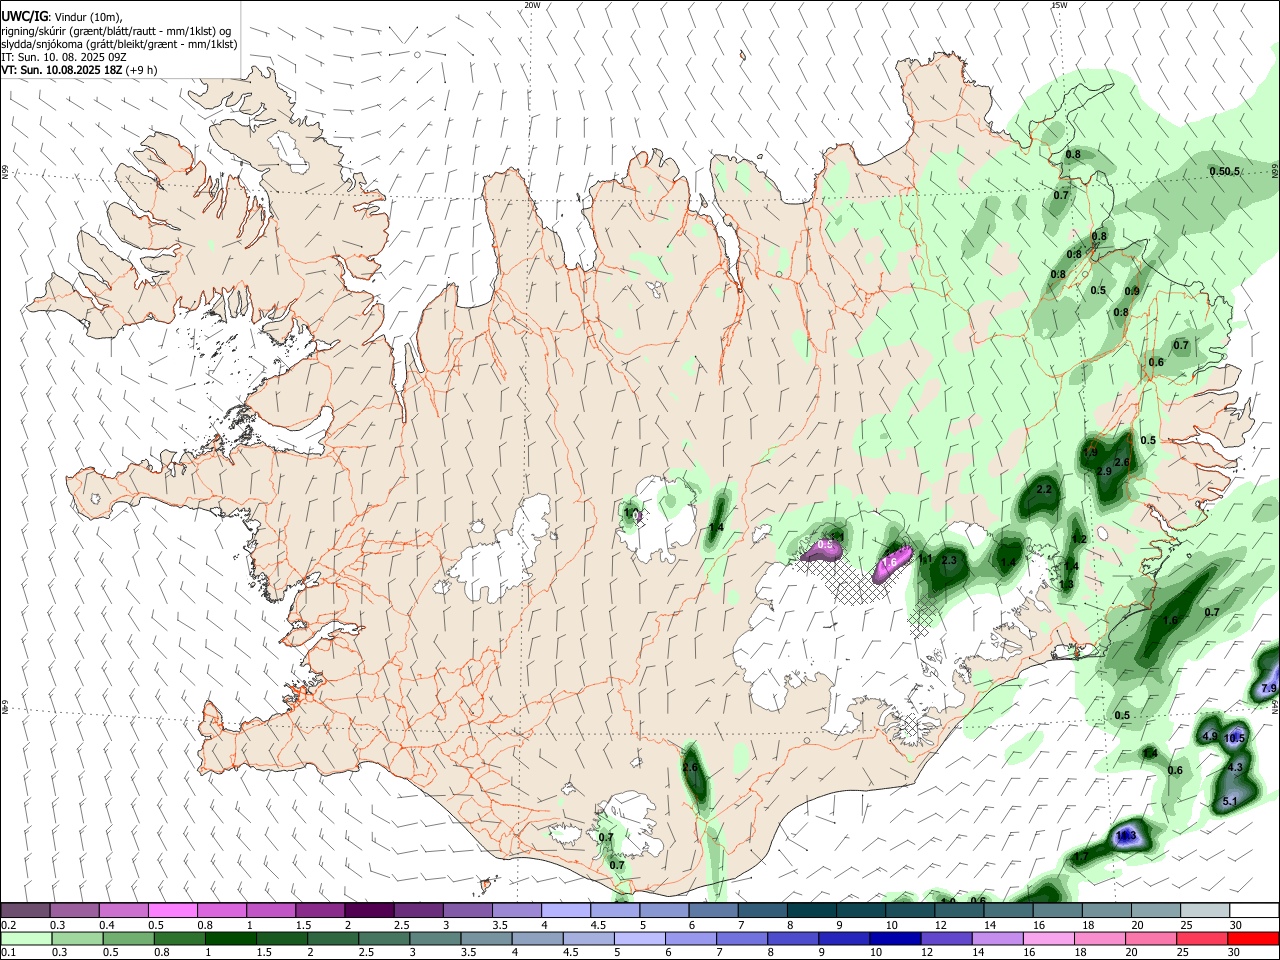Viewport: 1280px width, 960px height.
Task: Click the gray-green 3 swatch in lower legend row
Action: point(435,939)
